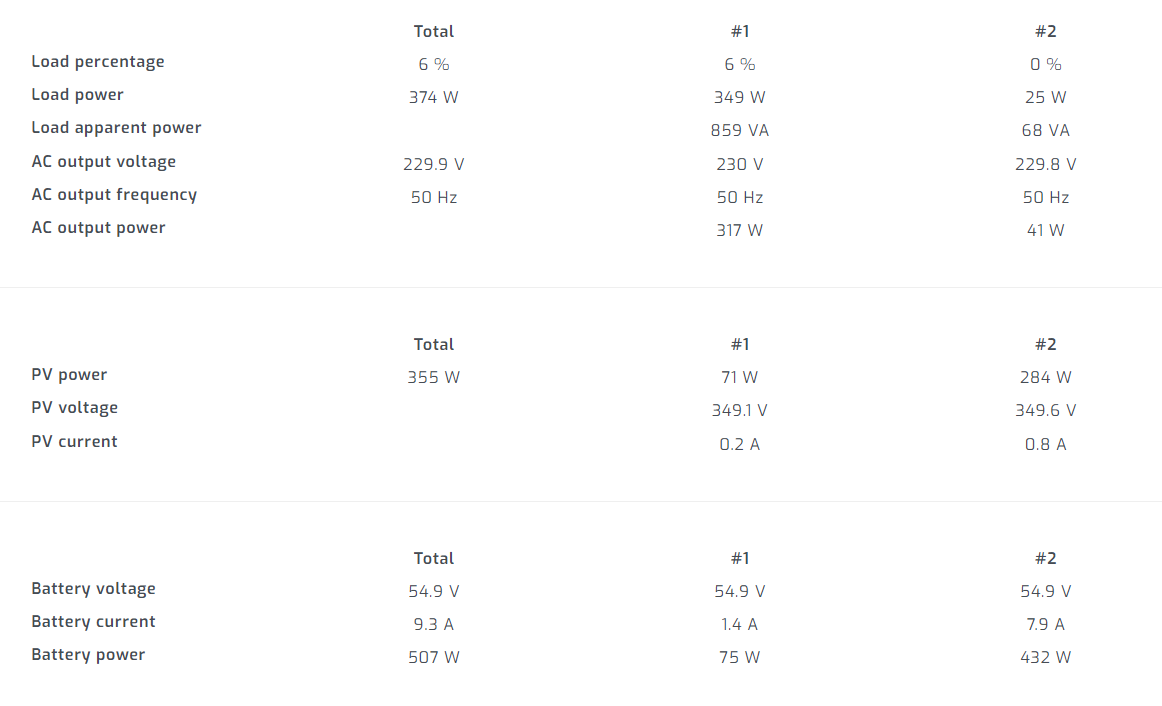
Task: Click the 507 W total battery power value
Action: pos(434,658)
